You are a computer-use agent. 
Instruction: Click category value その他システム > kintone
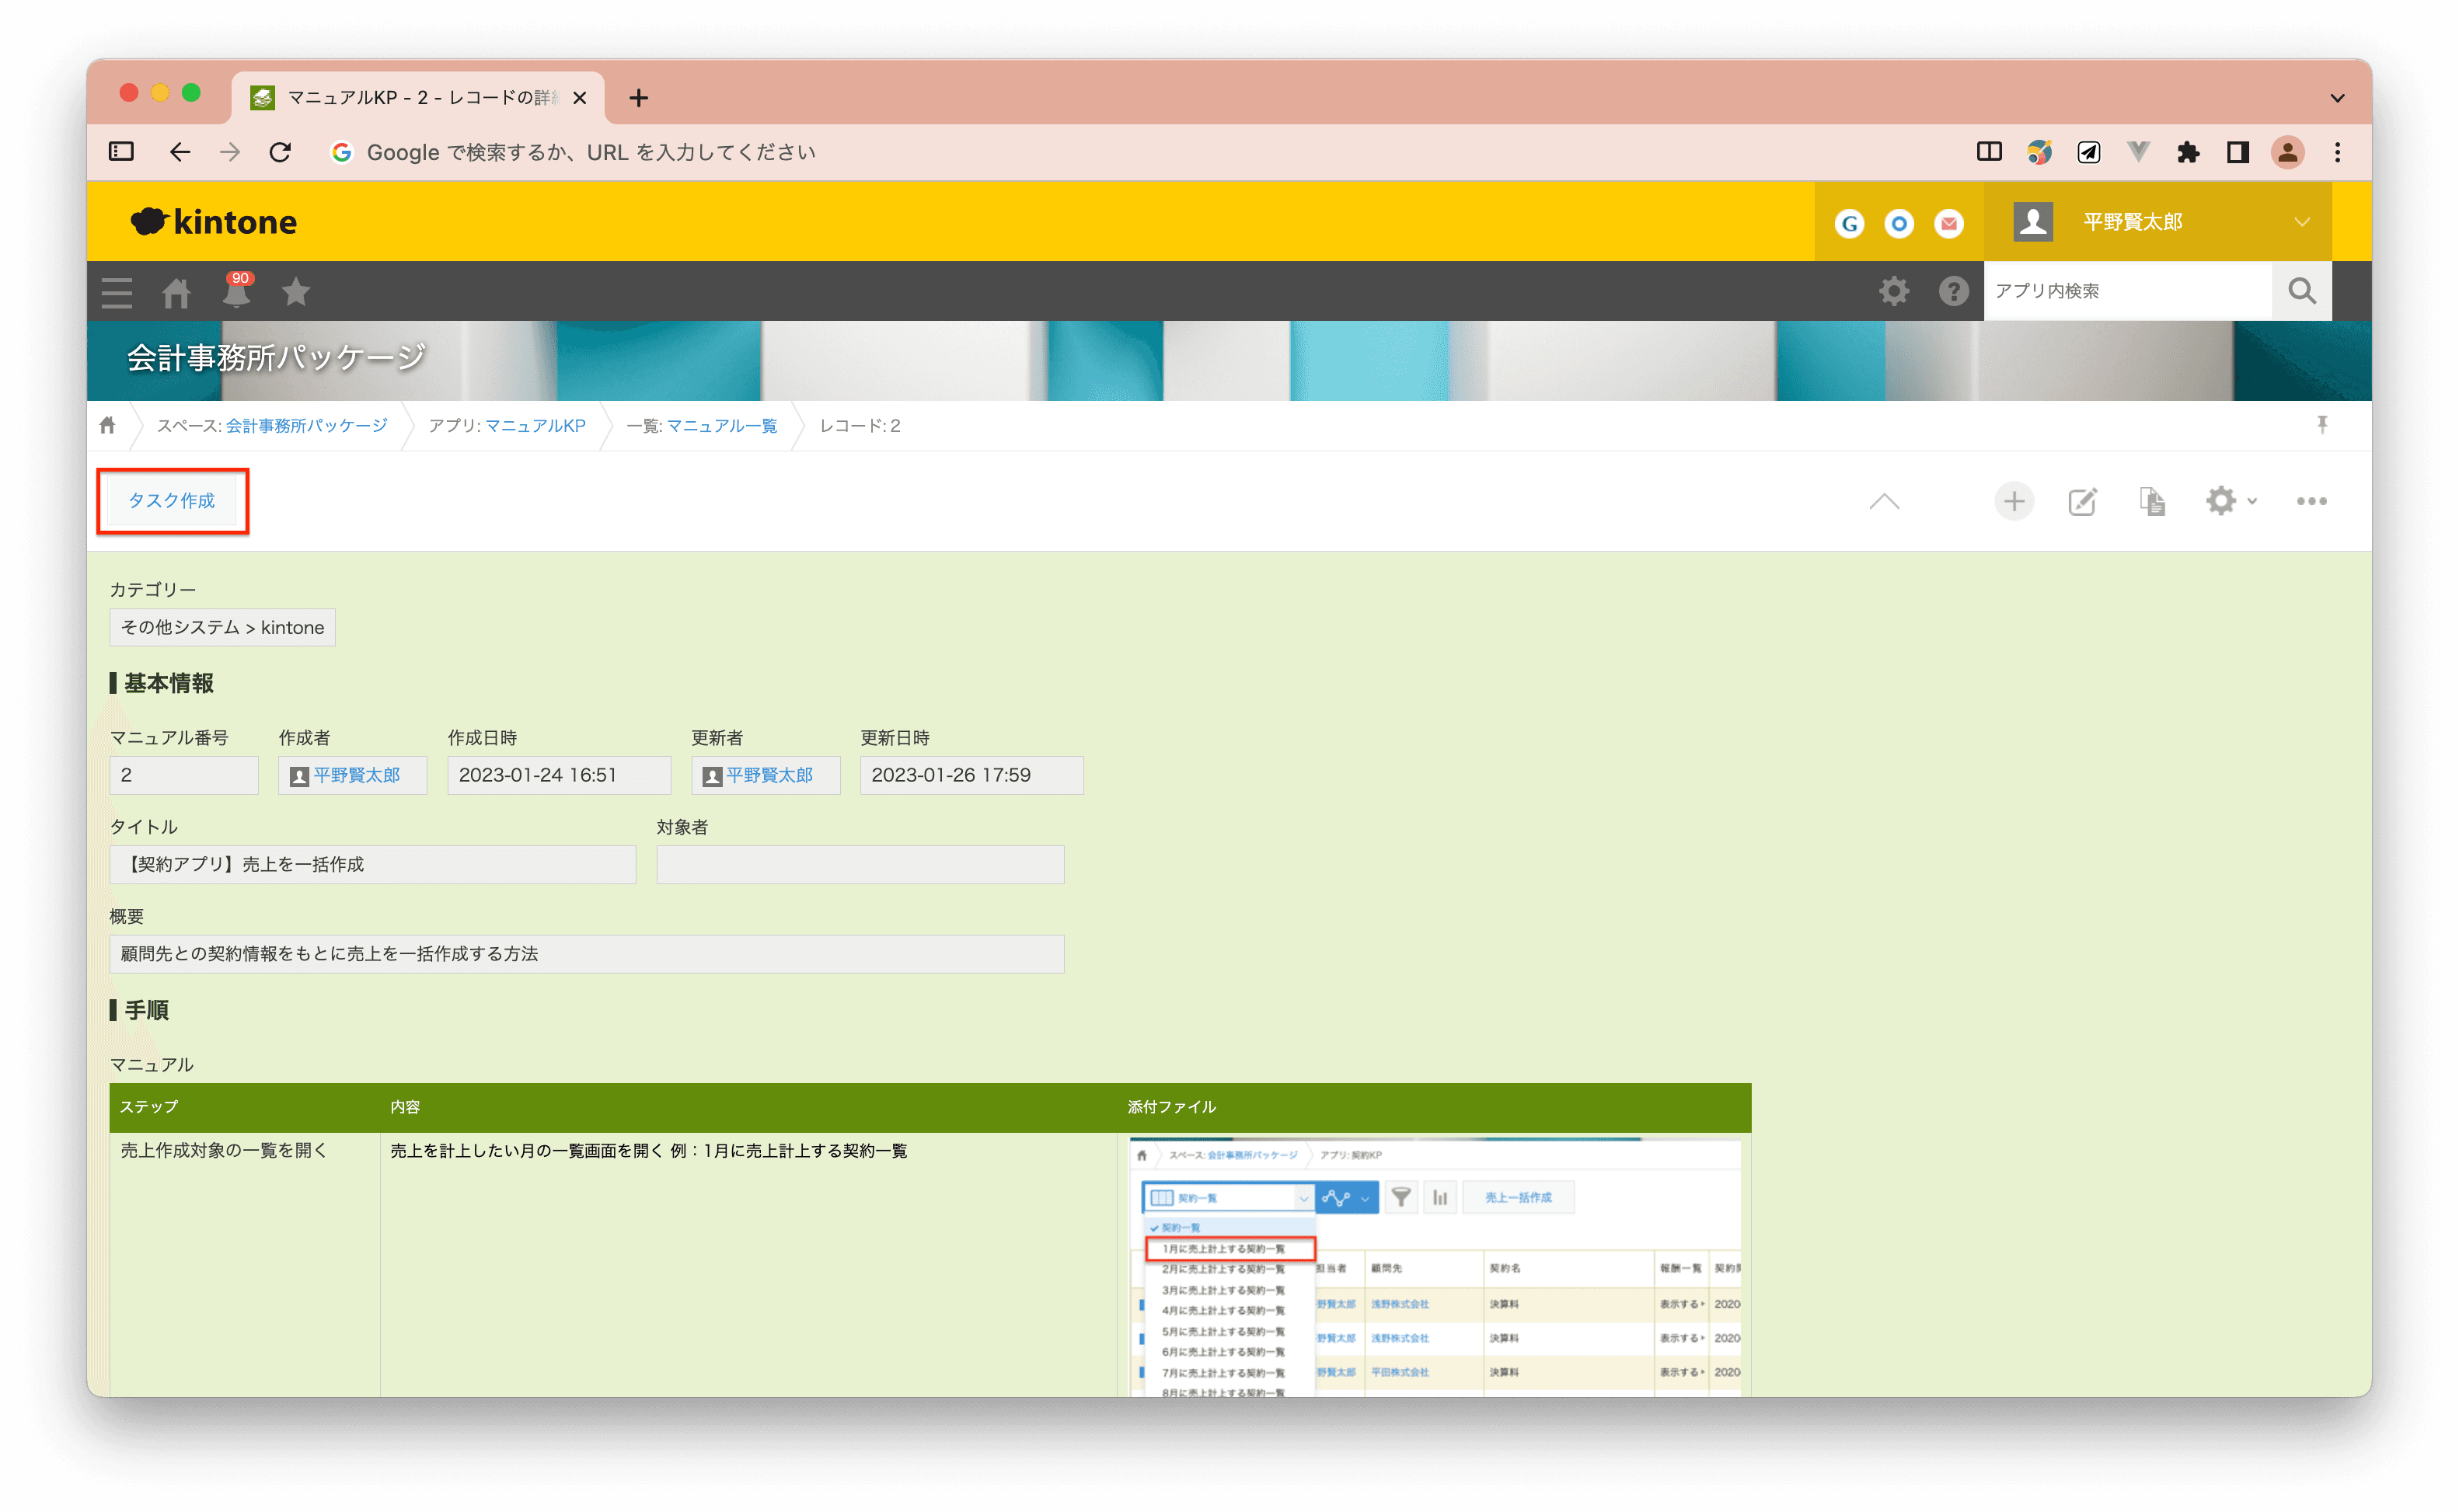point(222,628)
